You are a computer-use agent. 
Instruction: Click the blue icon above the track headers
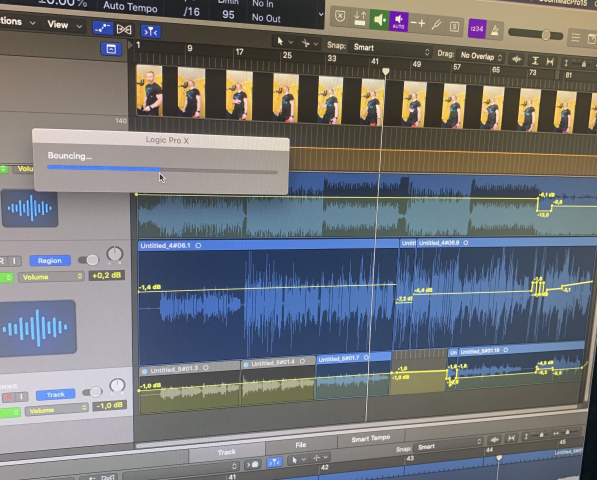[111, 49]
